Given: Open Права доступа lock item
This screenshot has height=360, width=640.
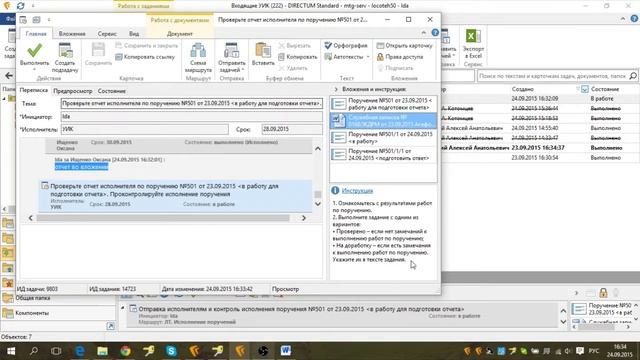Looking at the screenshot, I should 400,57.
